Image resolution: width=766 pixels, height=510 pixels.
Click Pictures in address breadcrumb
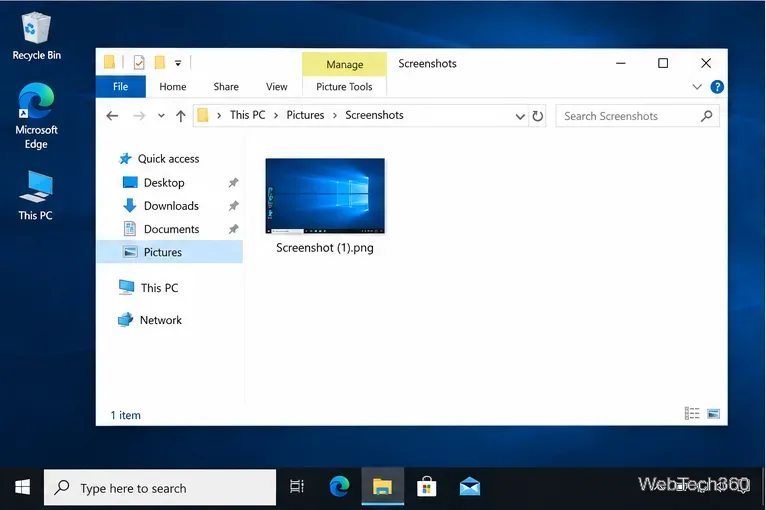pyautogui.click(x=305, y=115)
